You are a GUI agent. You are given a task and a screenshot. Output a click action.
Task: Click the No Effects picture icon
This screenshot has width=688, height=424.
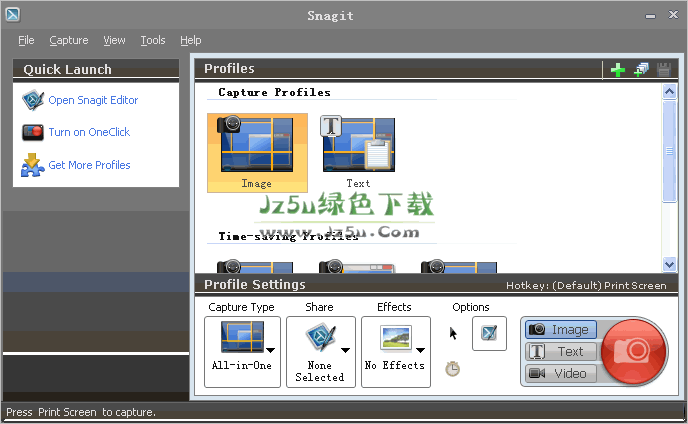(x=396, y=338)
